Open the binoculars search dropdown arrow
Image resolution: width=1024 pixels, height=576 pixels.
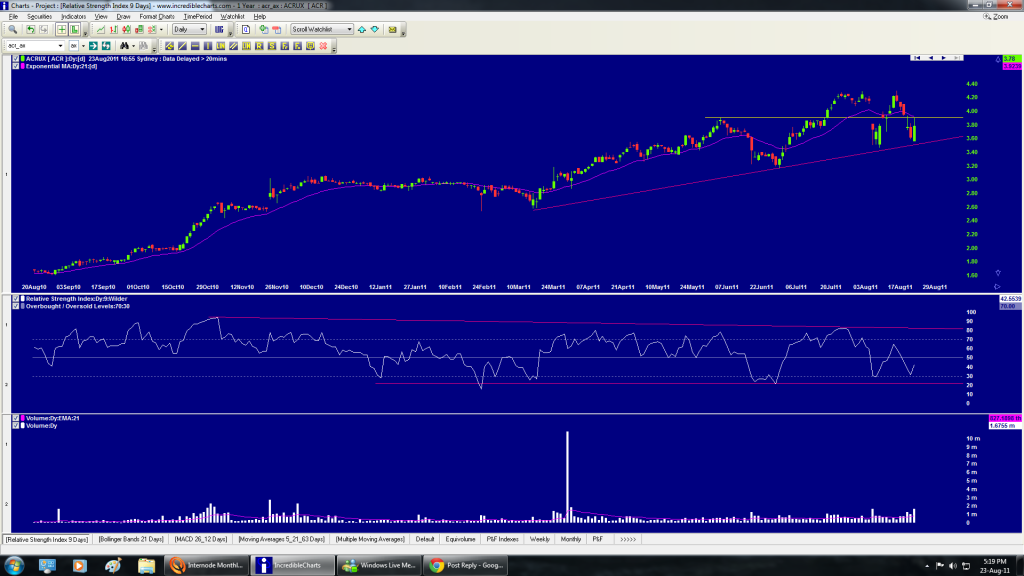133,46
